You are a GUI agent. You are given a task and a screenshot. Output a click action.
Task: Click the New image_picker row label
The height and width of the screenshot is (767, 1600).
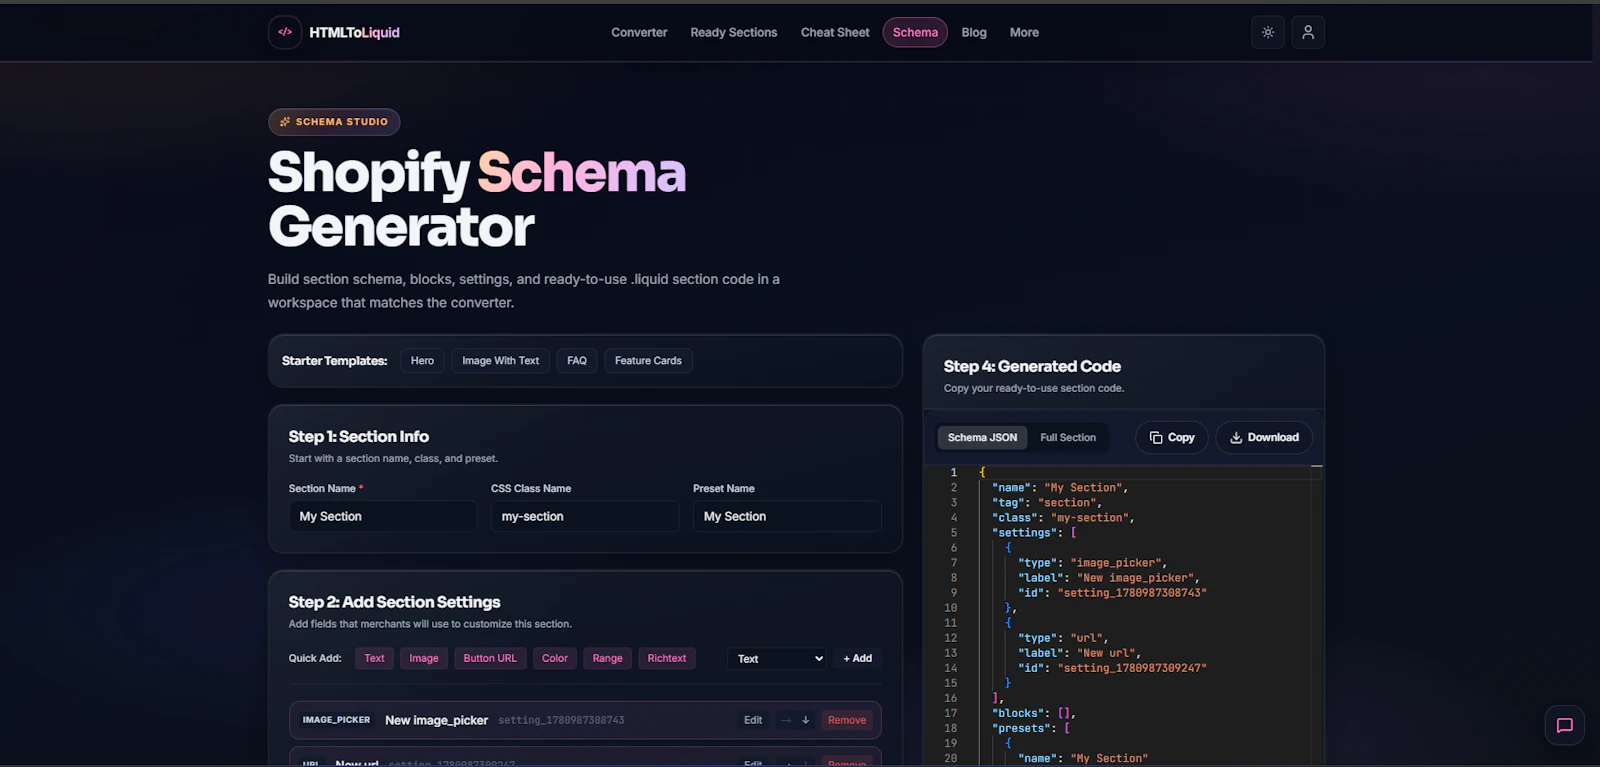click(x=436, y=720)
